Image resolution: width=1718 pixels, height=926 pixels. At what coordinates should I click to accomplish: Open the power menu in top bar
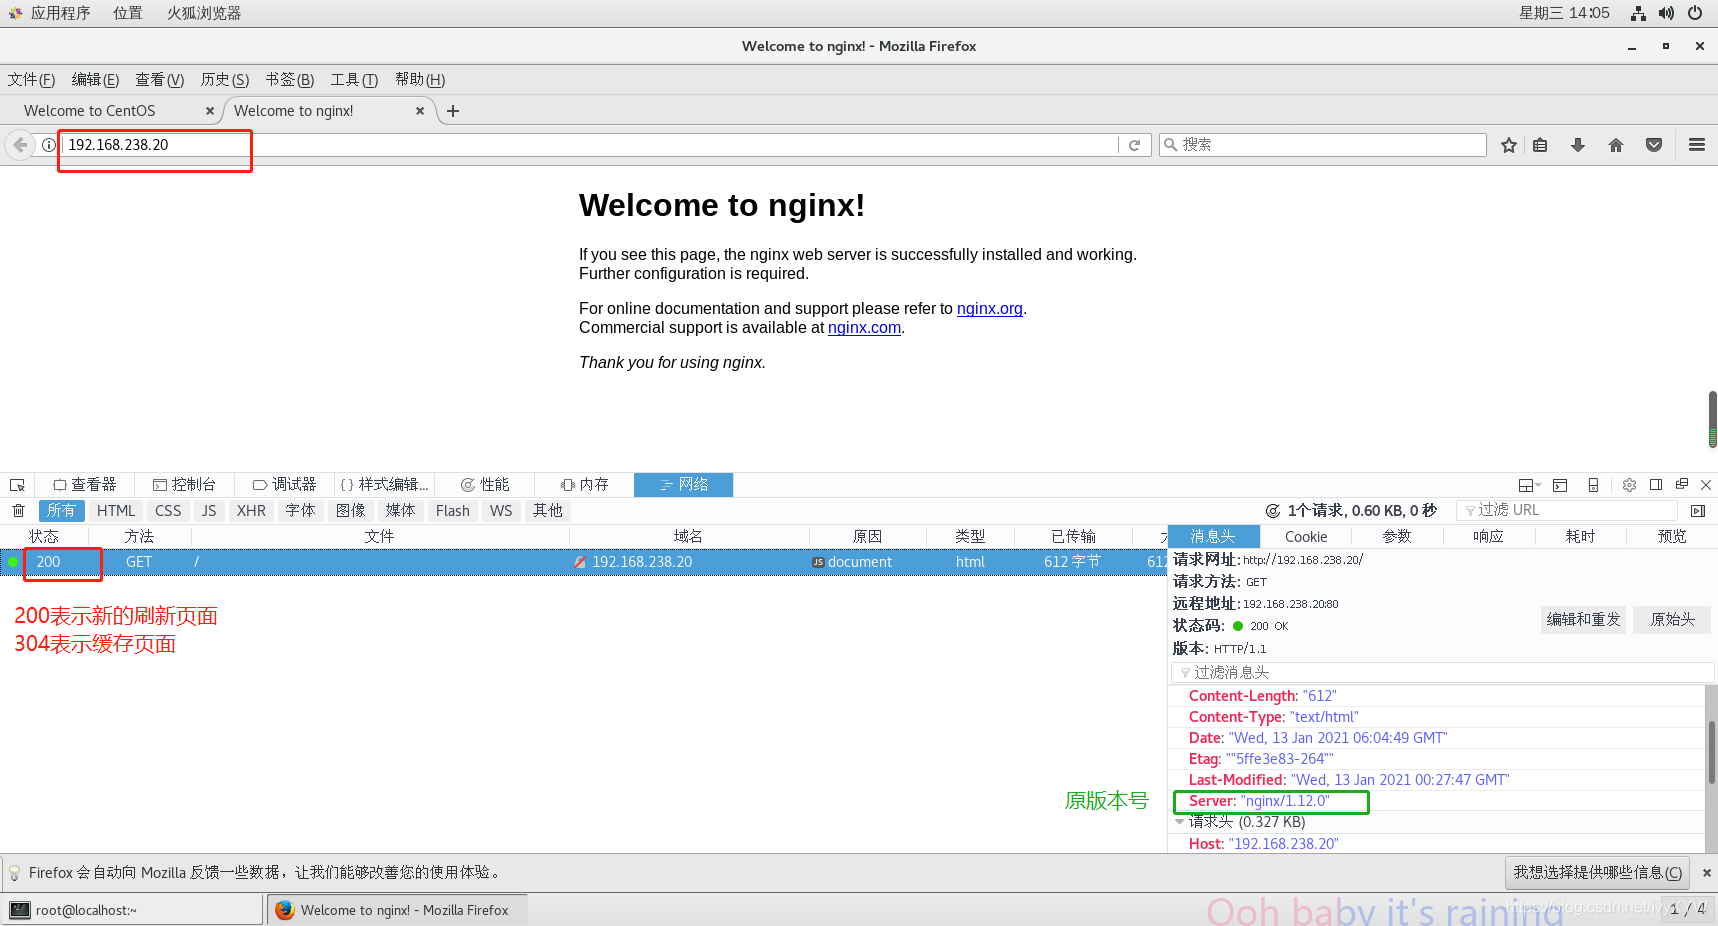(1695, 13)
